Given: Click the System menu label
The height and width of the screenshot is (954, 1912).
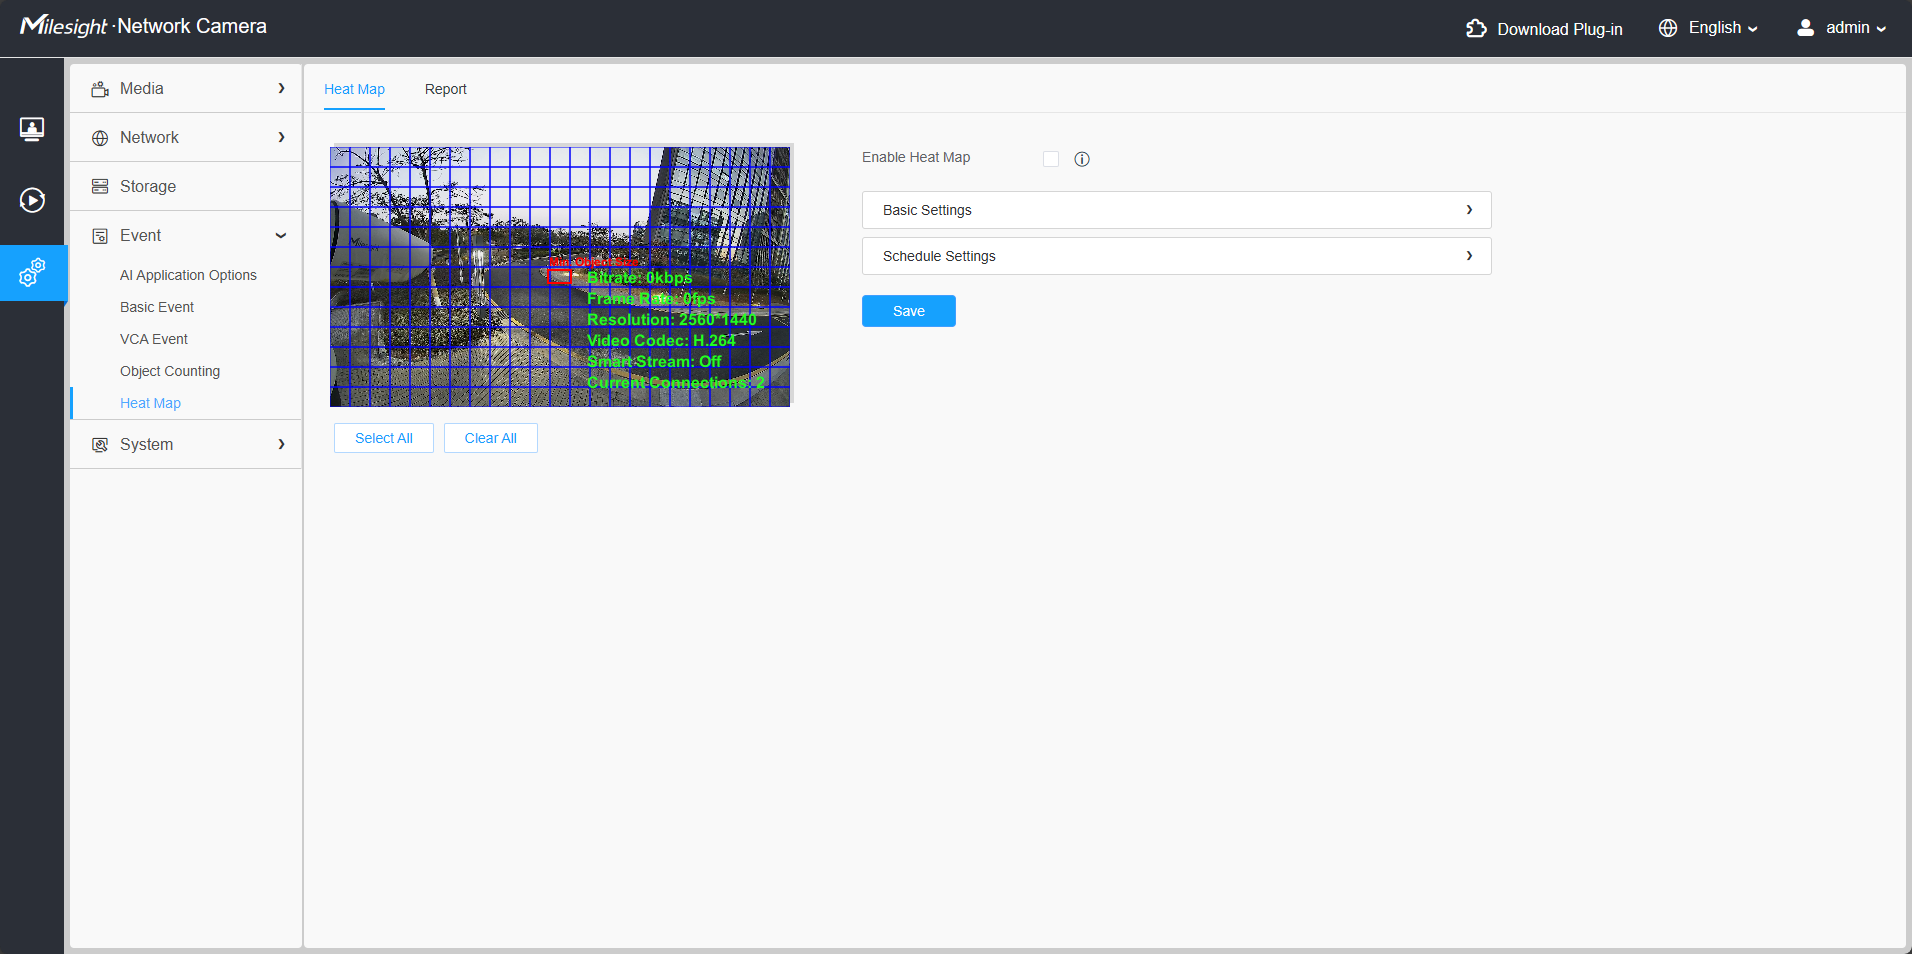Looking at the screenshot, I should 146,444.
